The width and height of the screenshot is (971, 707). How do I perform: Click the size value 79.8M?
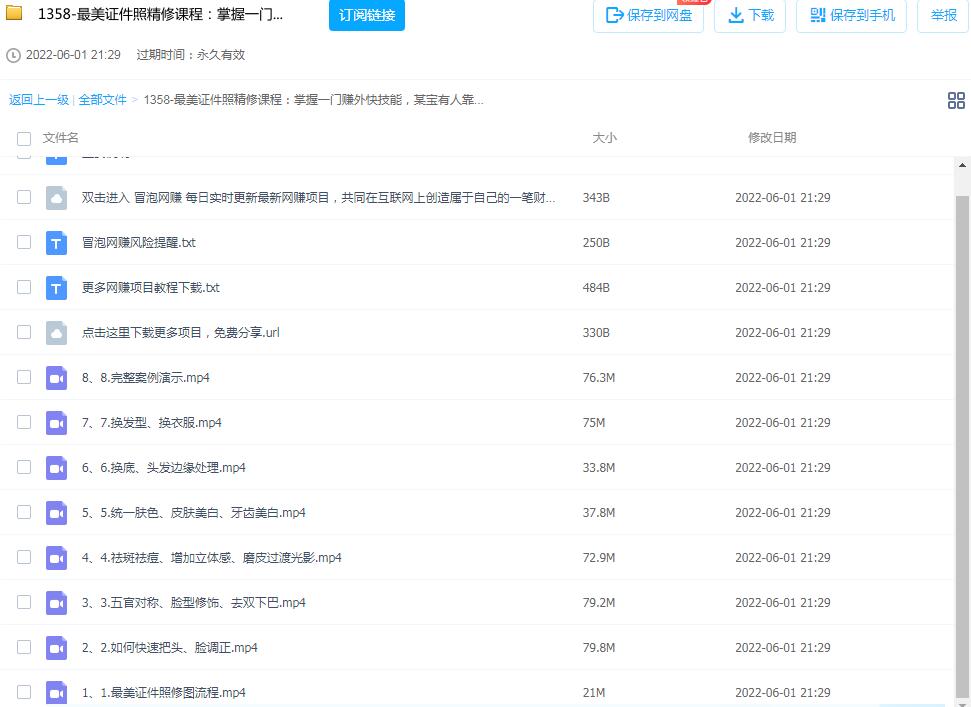pos(599,648)
